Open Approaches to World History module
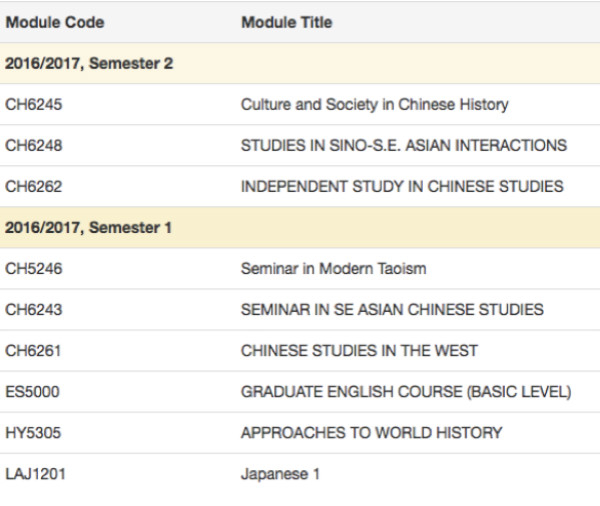Screen dimensions: 600x506 (x=371, y=433)
